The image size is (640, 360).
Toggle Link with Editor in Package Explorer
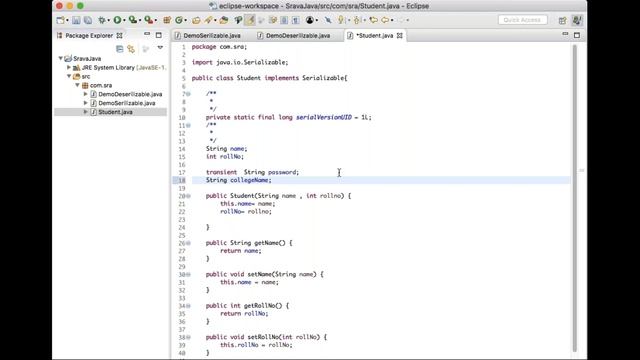coord(131,49)
